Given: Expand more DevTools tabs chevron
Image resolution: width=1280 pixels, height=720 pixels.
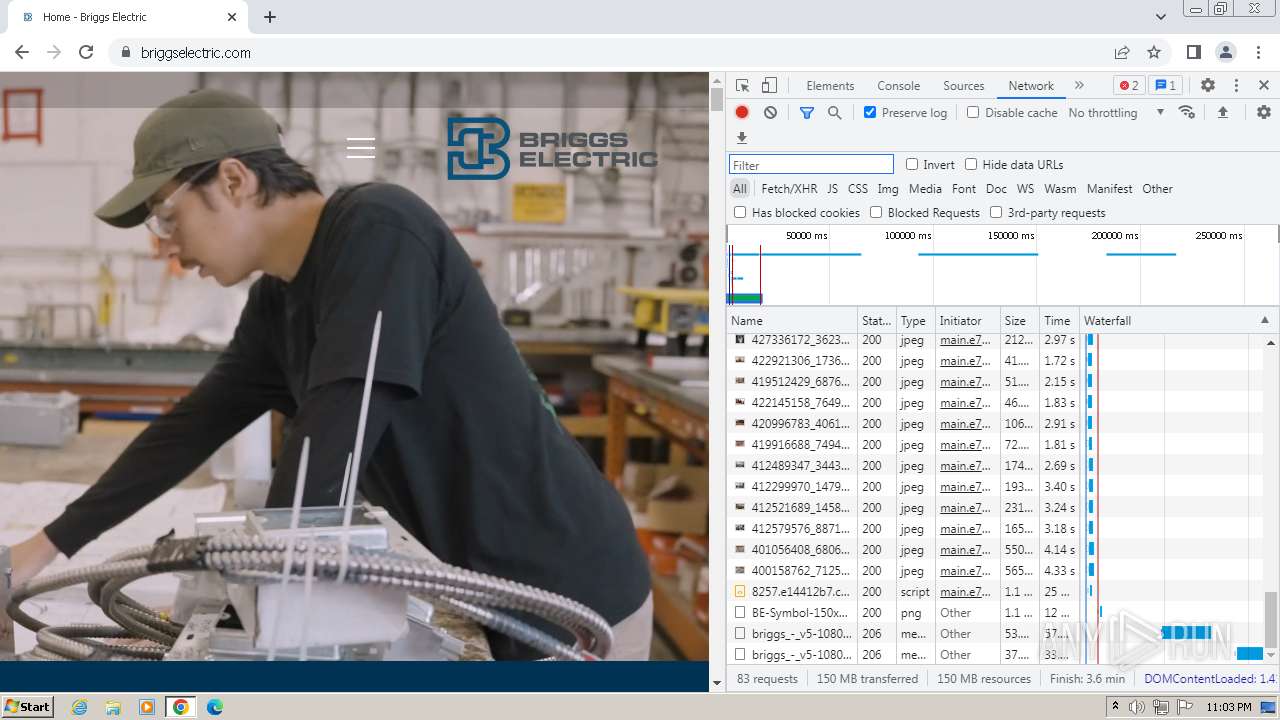Looking at the screenshot, I should [x=1079, y=86].
